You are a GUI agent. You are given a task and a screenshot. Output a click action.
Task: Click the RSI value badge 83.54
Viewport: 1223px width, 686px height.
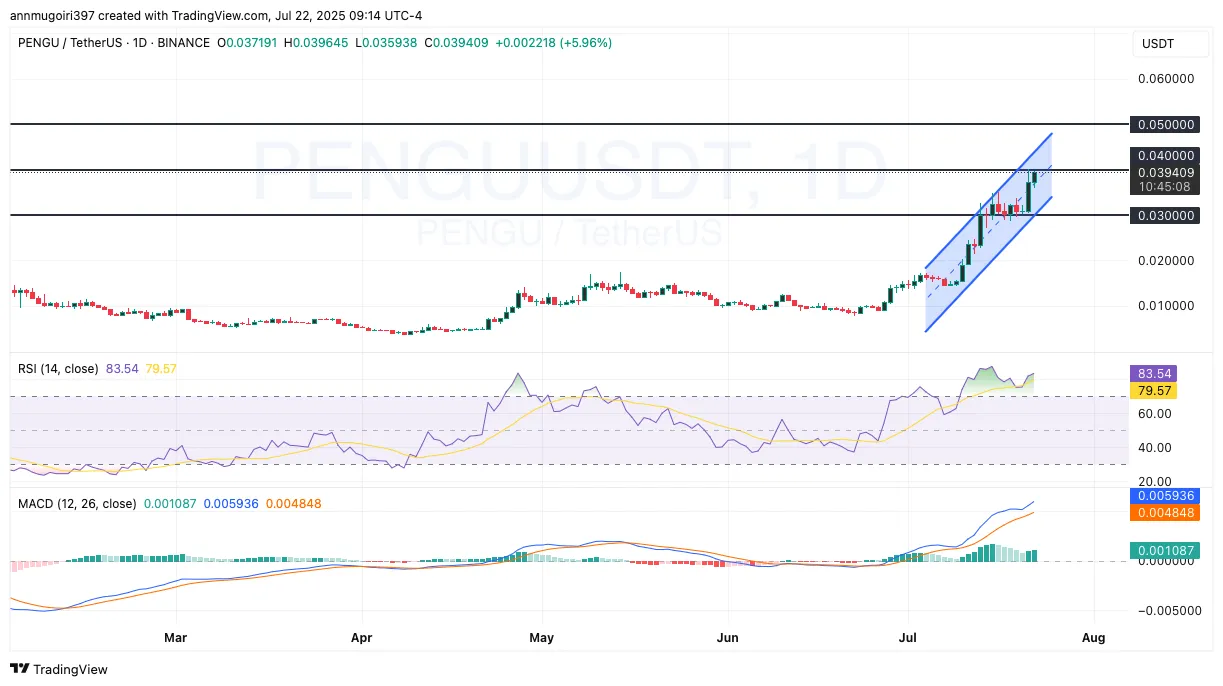click(1154, 373)
